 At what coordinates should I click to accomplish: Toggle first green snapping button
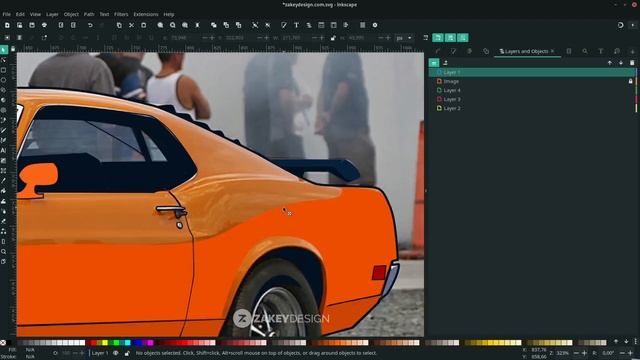pos(438,38)
